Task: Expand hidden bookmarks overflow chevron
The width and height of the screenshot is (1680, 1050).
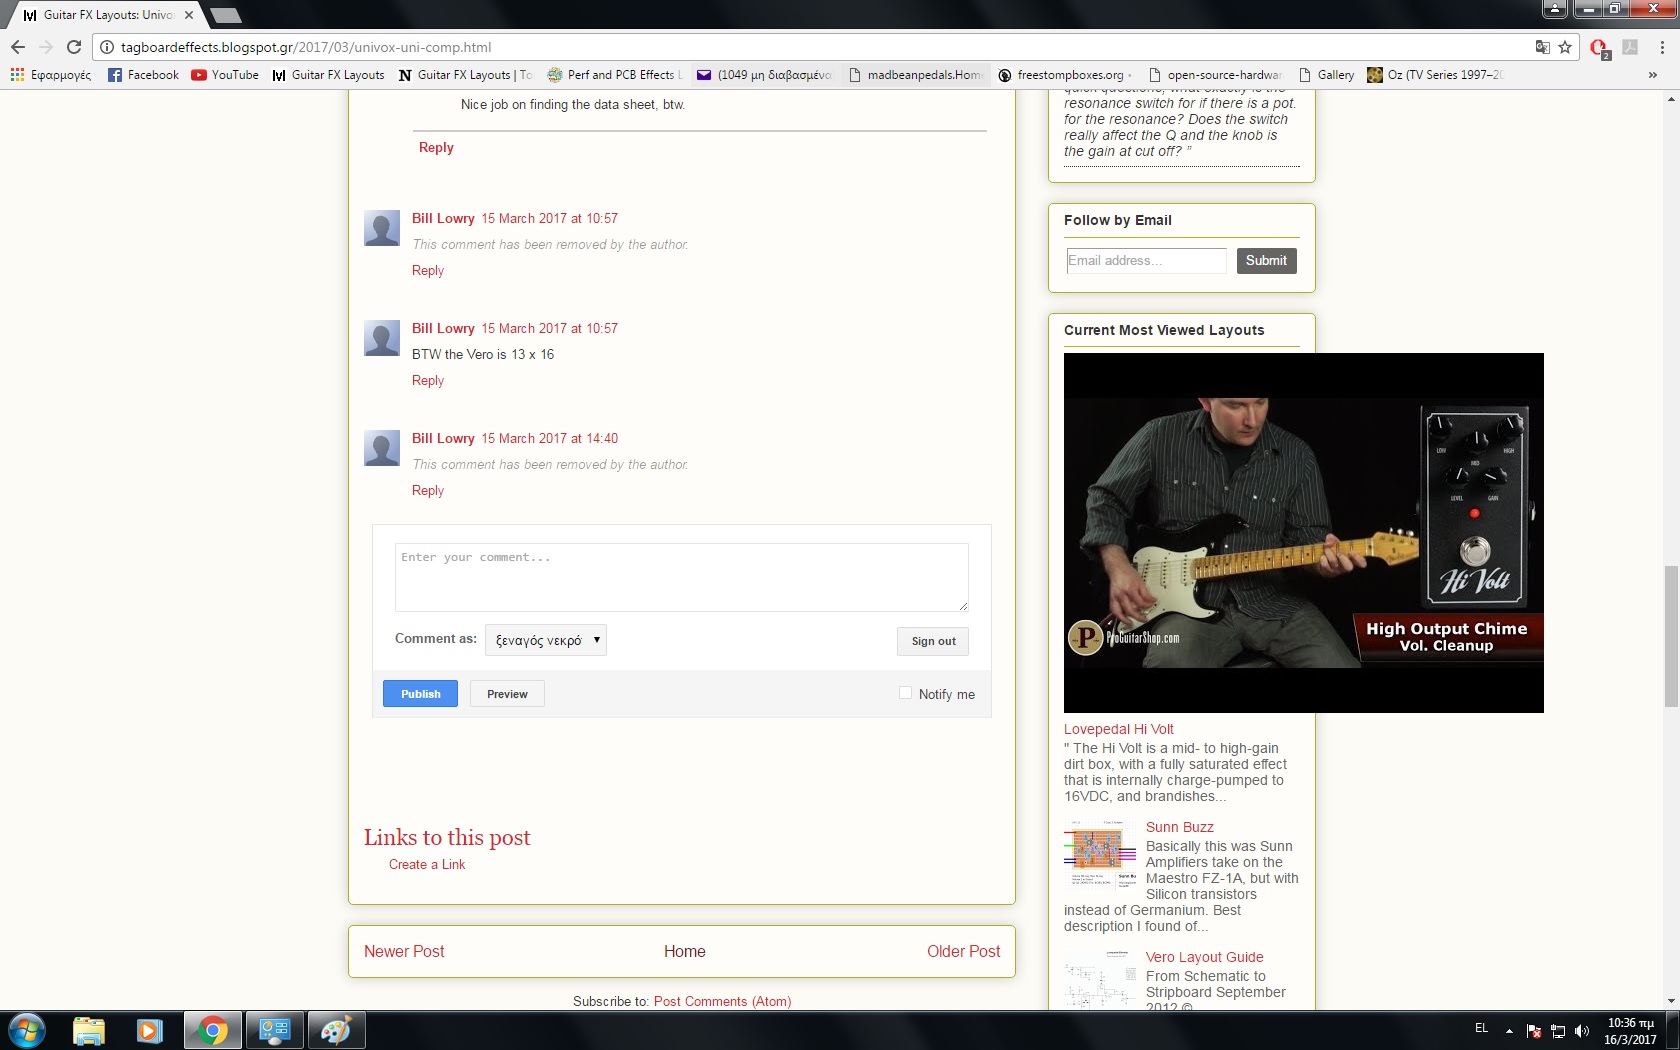Action: tap(1652, 75)
